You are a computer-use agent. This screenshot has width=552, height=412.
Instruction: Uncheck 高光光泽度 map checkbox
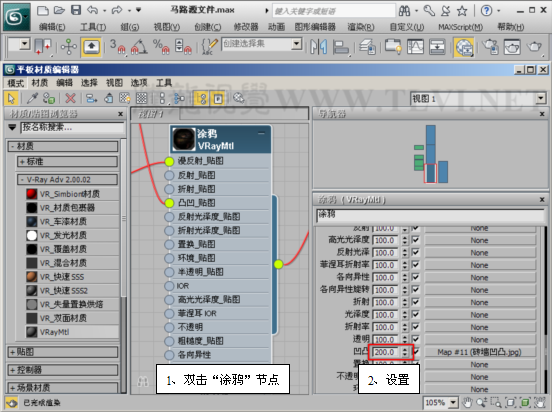(416, 240)
